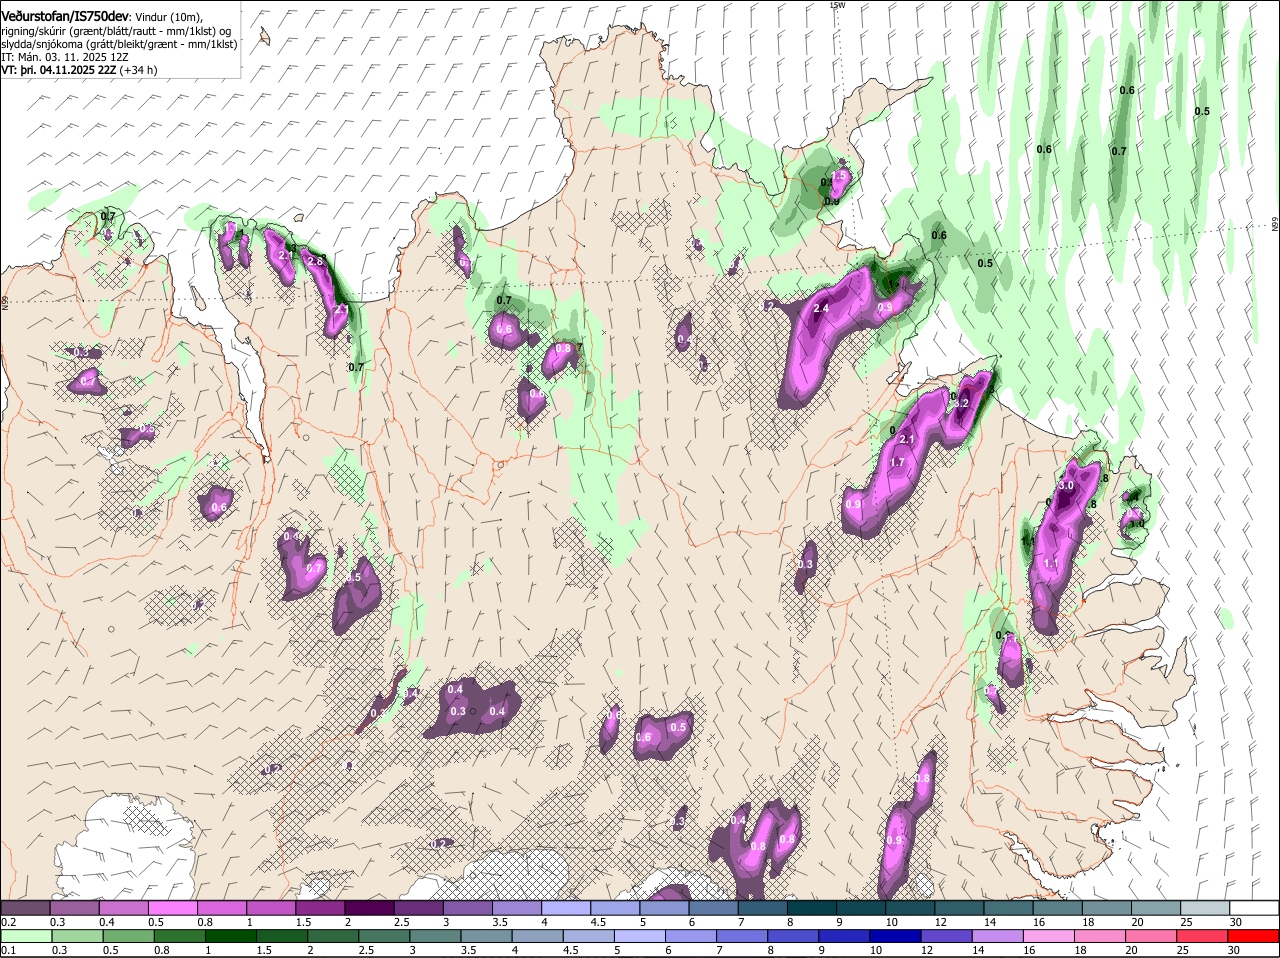
Task: Click the 25 light grey snow legend swatch
Action: click(x=1206, y=907)
